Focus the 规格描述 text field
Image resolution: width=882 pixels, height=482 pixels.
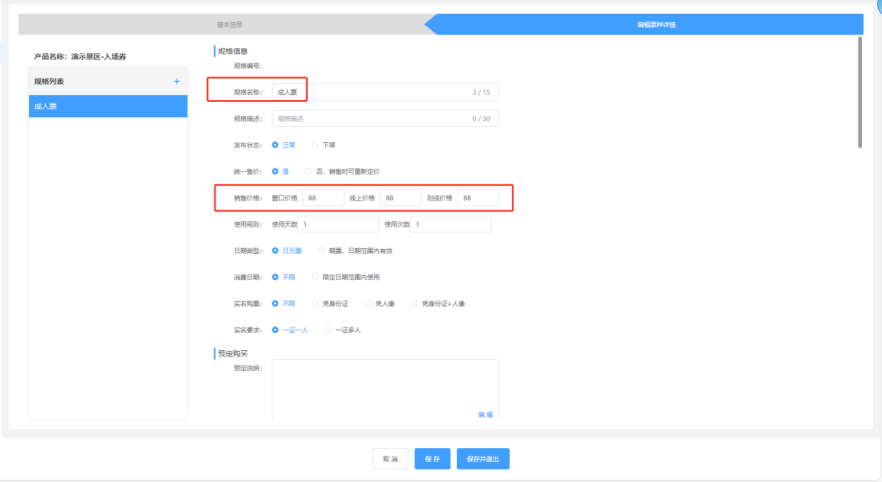point(384,119)
